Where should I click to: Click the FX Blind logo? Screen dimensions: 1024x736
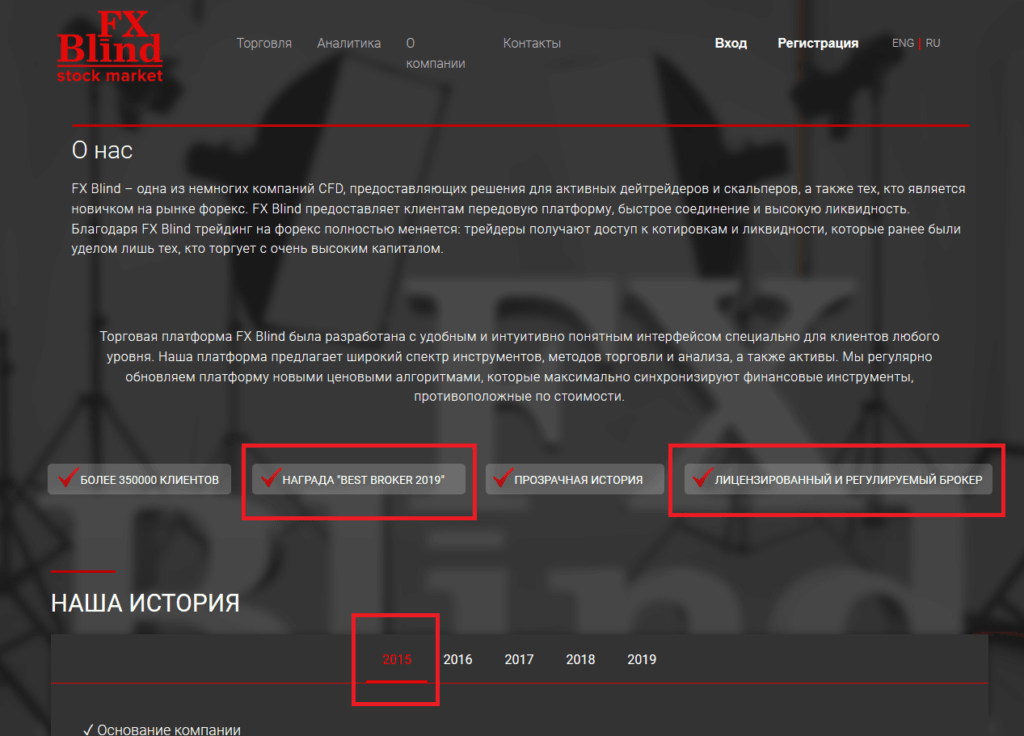tap(109, 47)
